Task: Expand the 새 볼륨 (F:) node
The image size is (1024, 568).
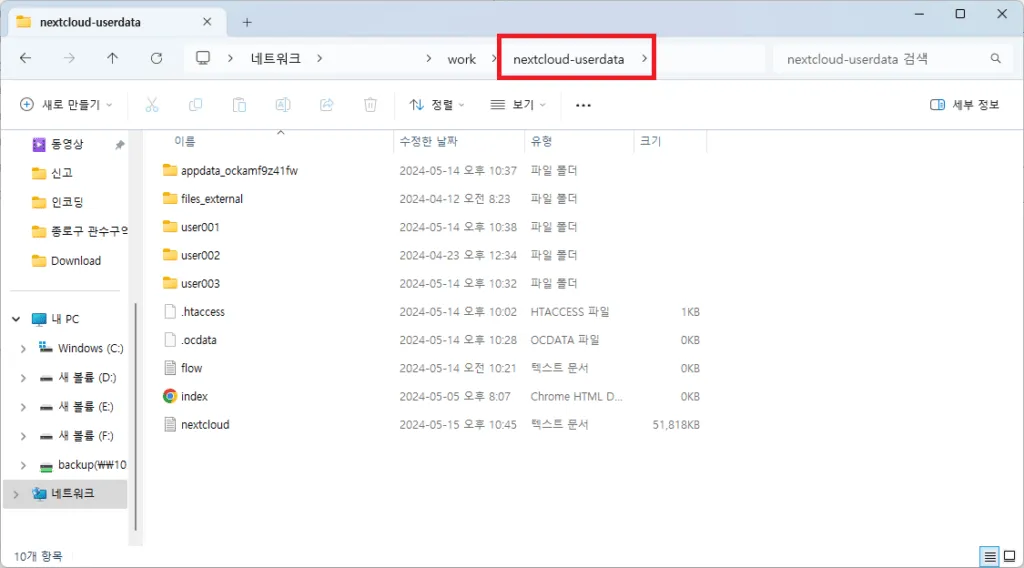Action: tap(23, 436)
